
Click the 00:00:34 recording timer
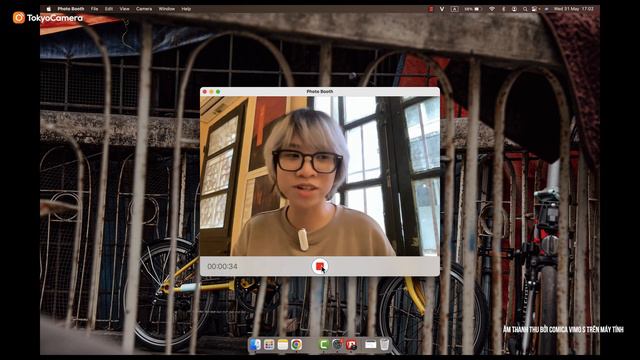[222, 267]
